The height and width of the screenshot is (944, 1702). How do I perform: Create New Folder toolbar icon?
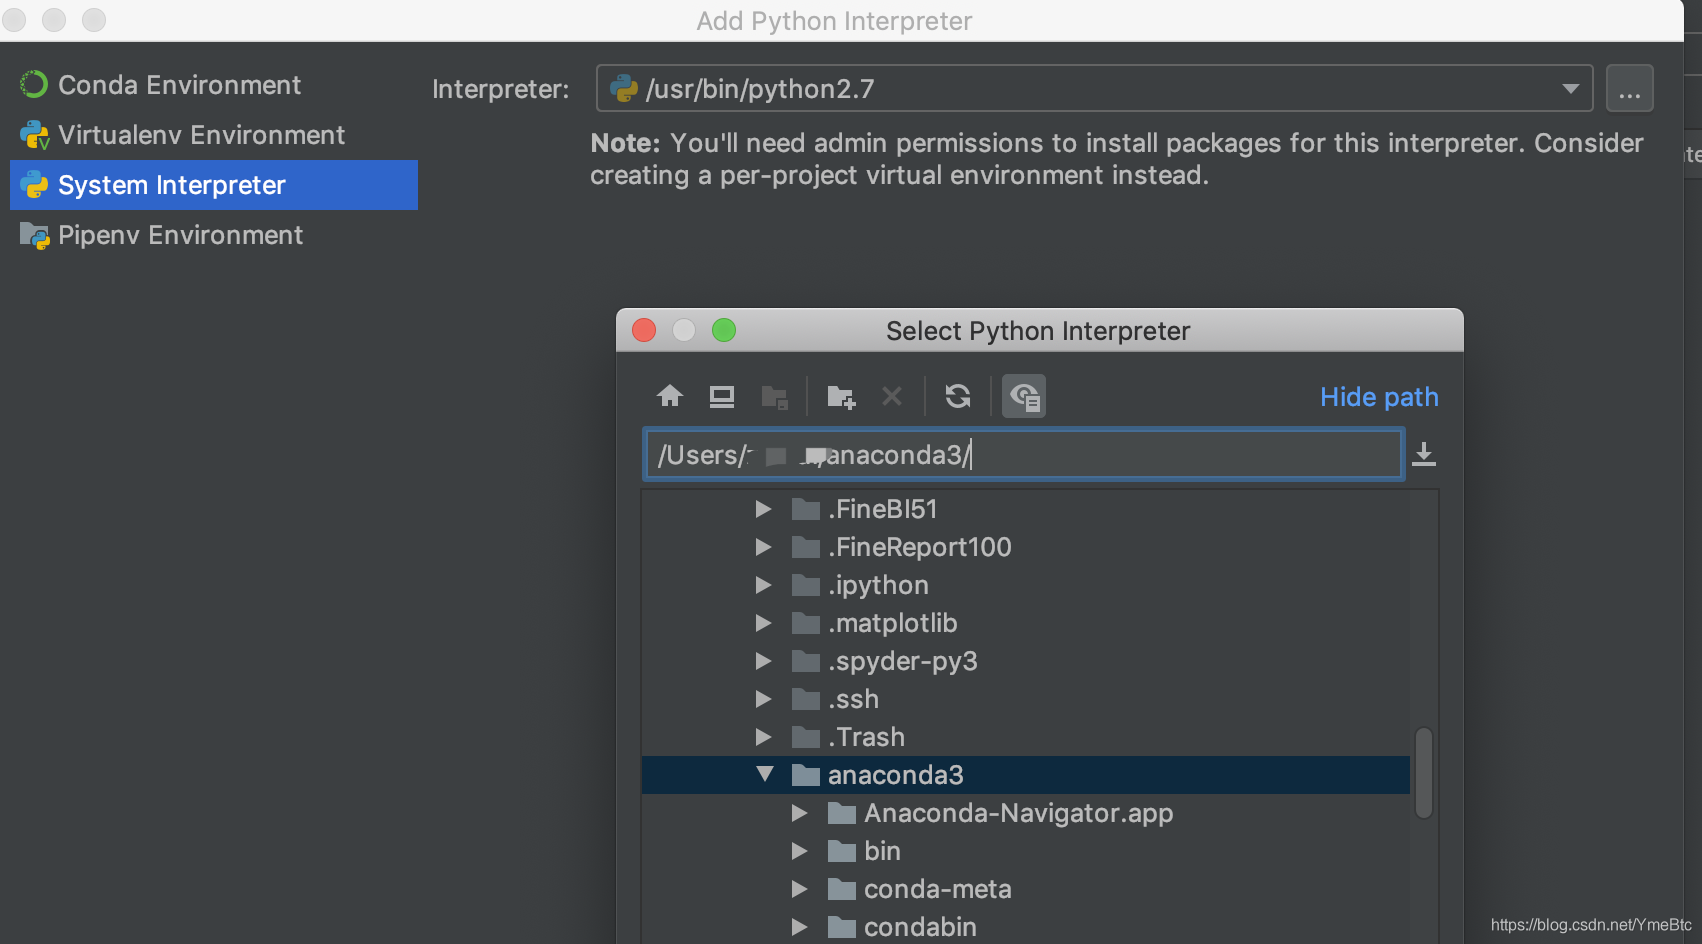coord(841,397)
